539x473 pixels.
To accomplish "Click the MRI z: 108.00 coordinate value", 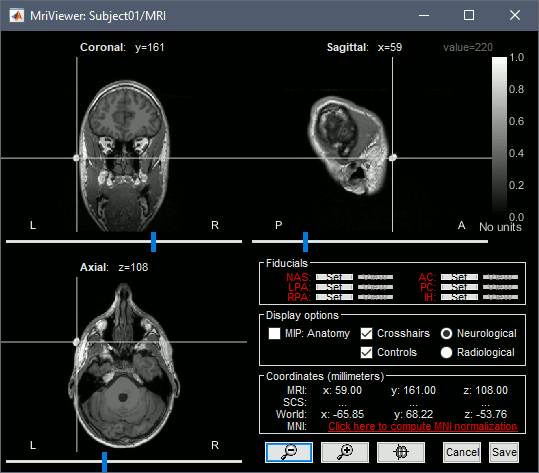I will 485,390.
